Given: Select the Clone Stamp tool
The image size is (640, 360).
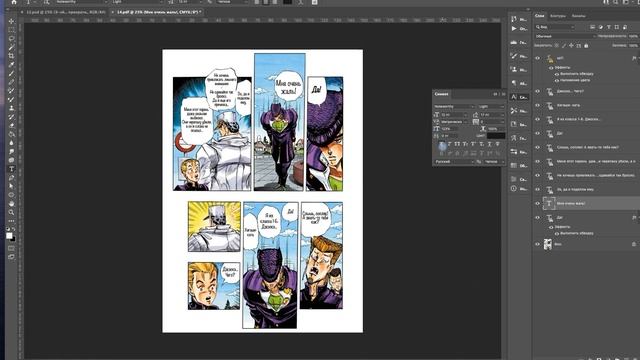Looking at the screenshot, I should point(11,108).
